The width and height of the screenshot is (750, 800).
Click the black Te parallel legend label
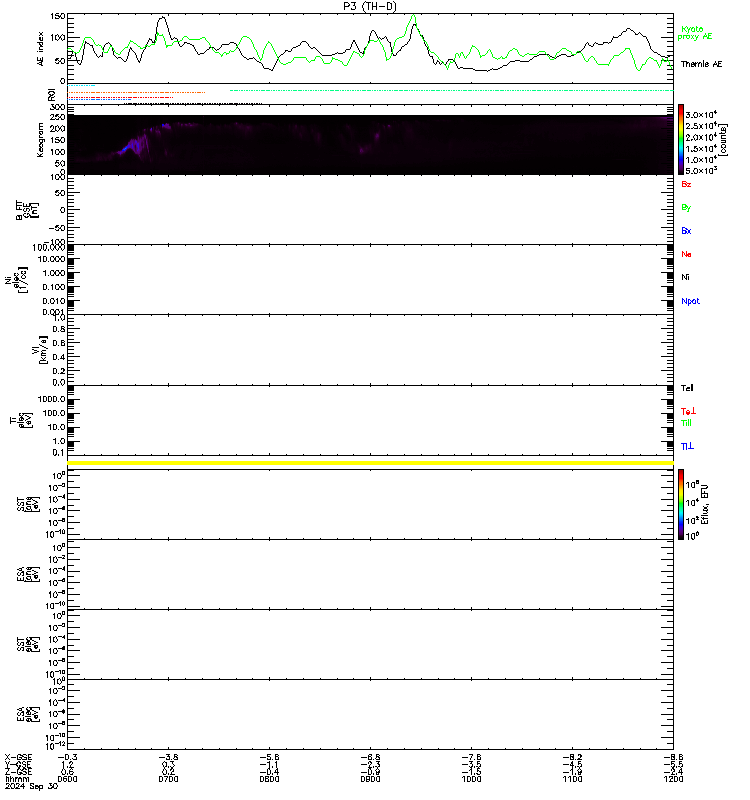(687, 388)
